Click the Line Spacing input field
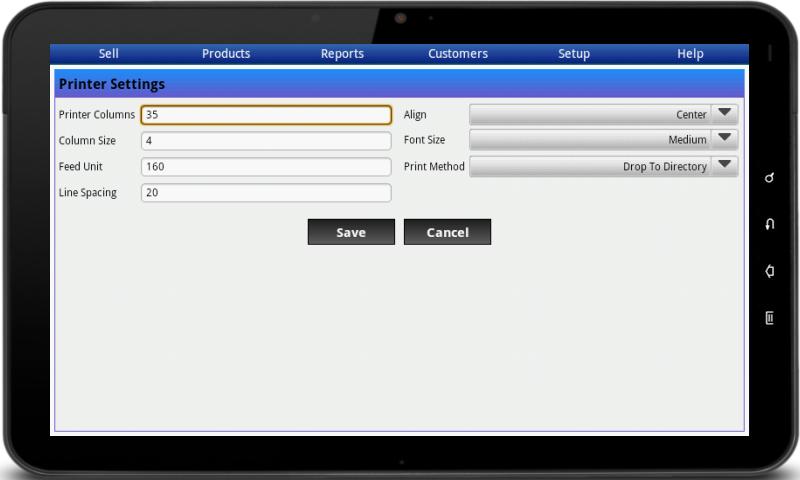800x480 pixels. pyautogui.click(x=266, y=193)
